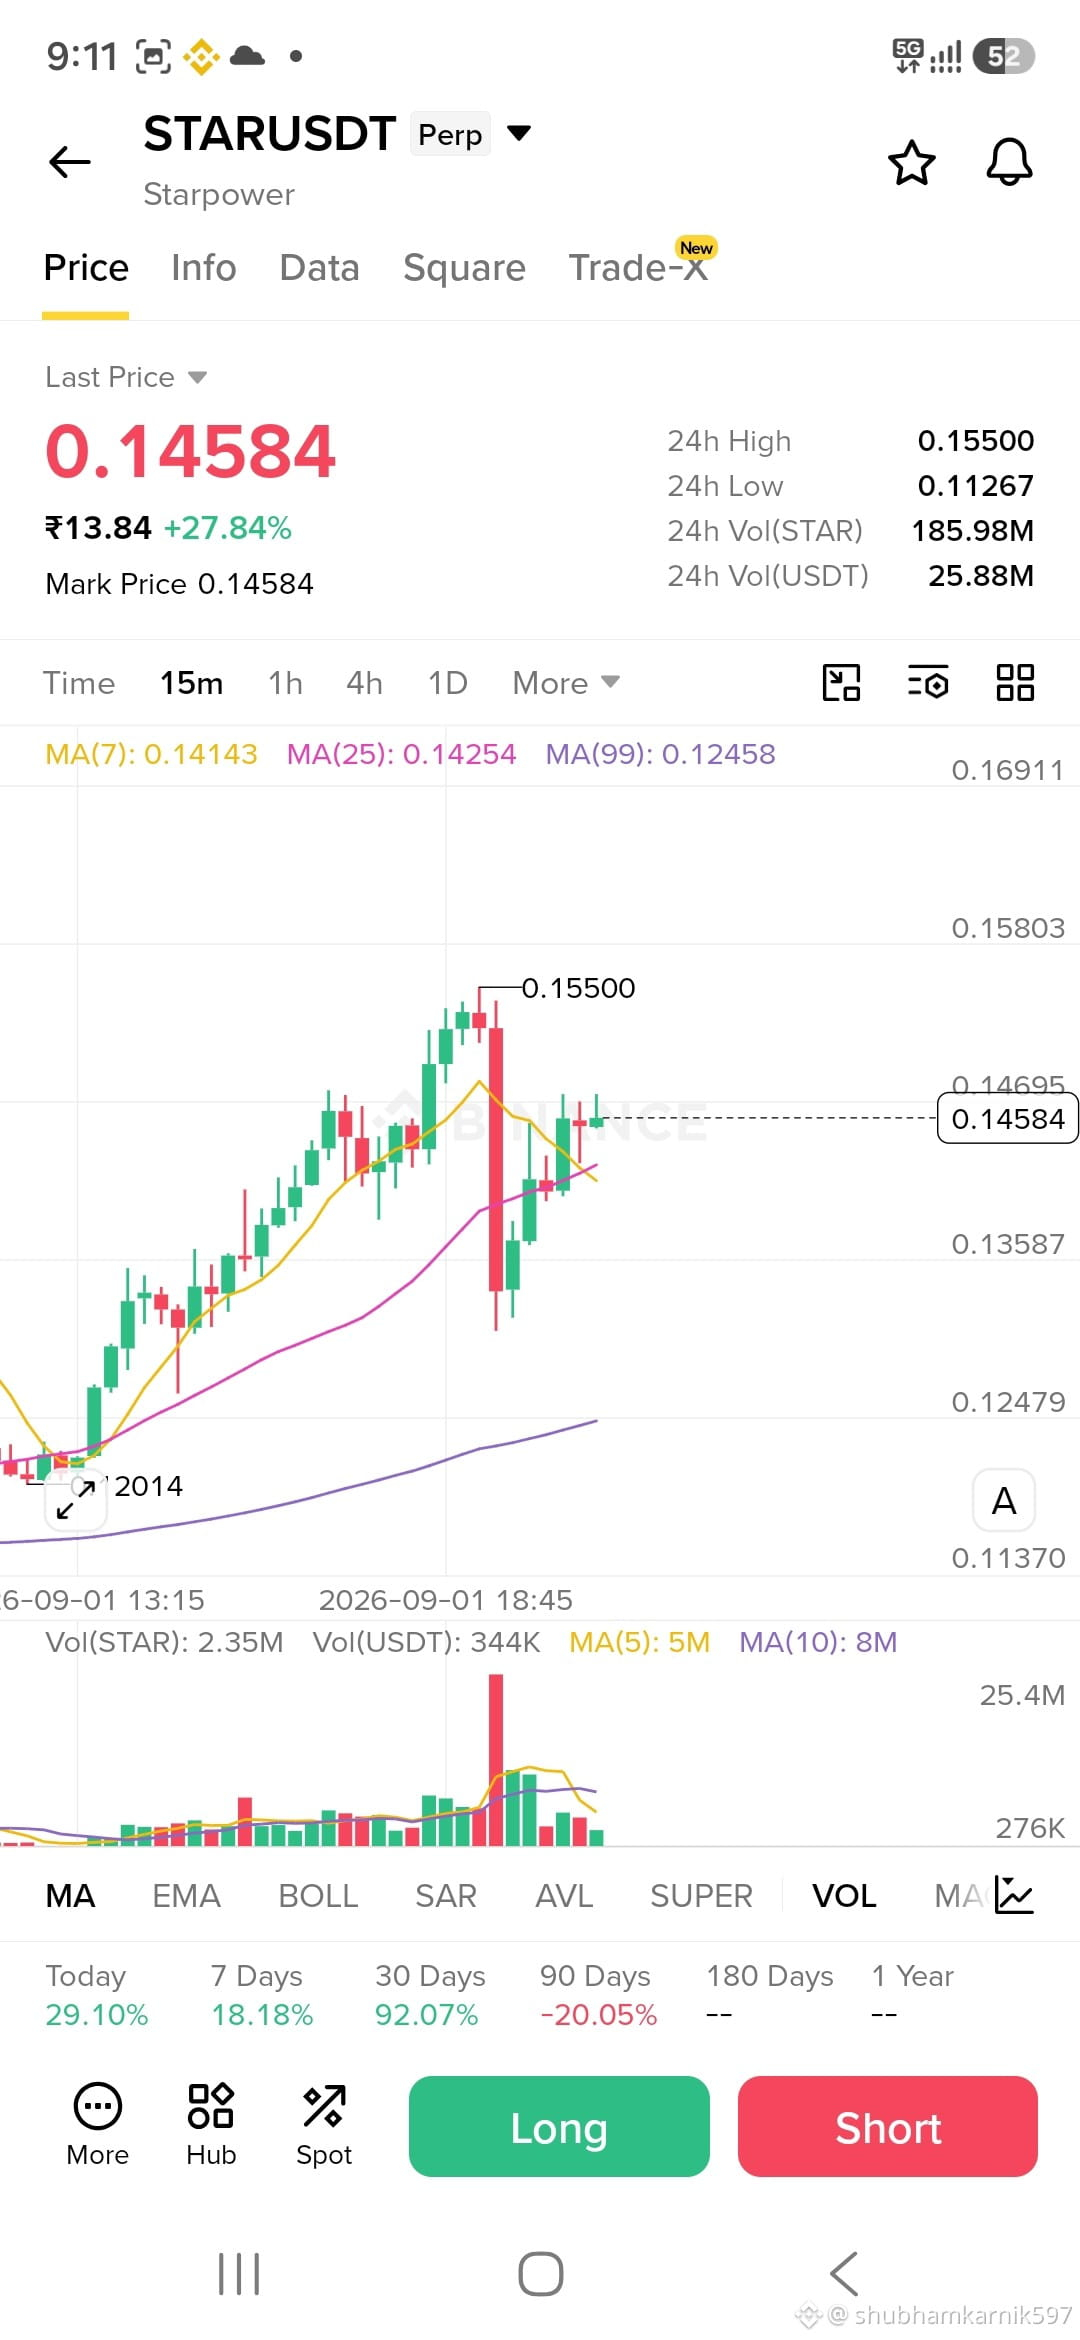
Task: Toggle the BOLL indicator overlay
Action: pos(318,1896)
